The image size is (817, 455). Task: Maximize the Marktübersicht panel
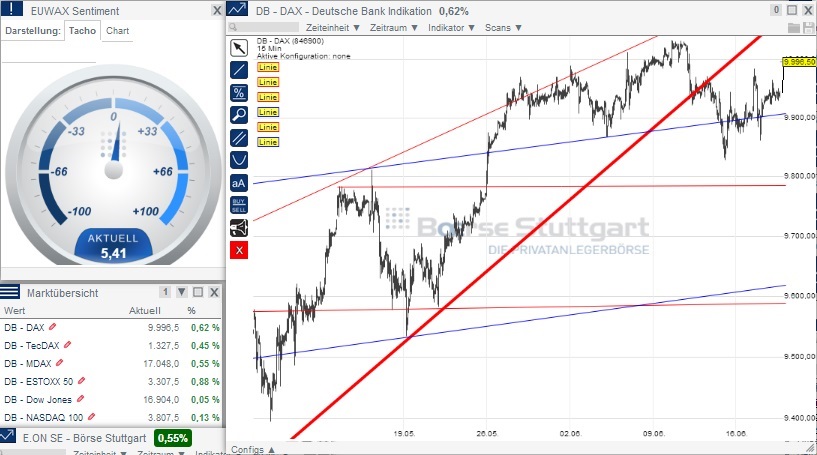pyautogui.click(x=198, y=292)
